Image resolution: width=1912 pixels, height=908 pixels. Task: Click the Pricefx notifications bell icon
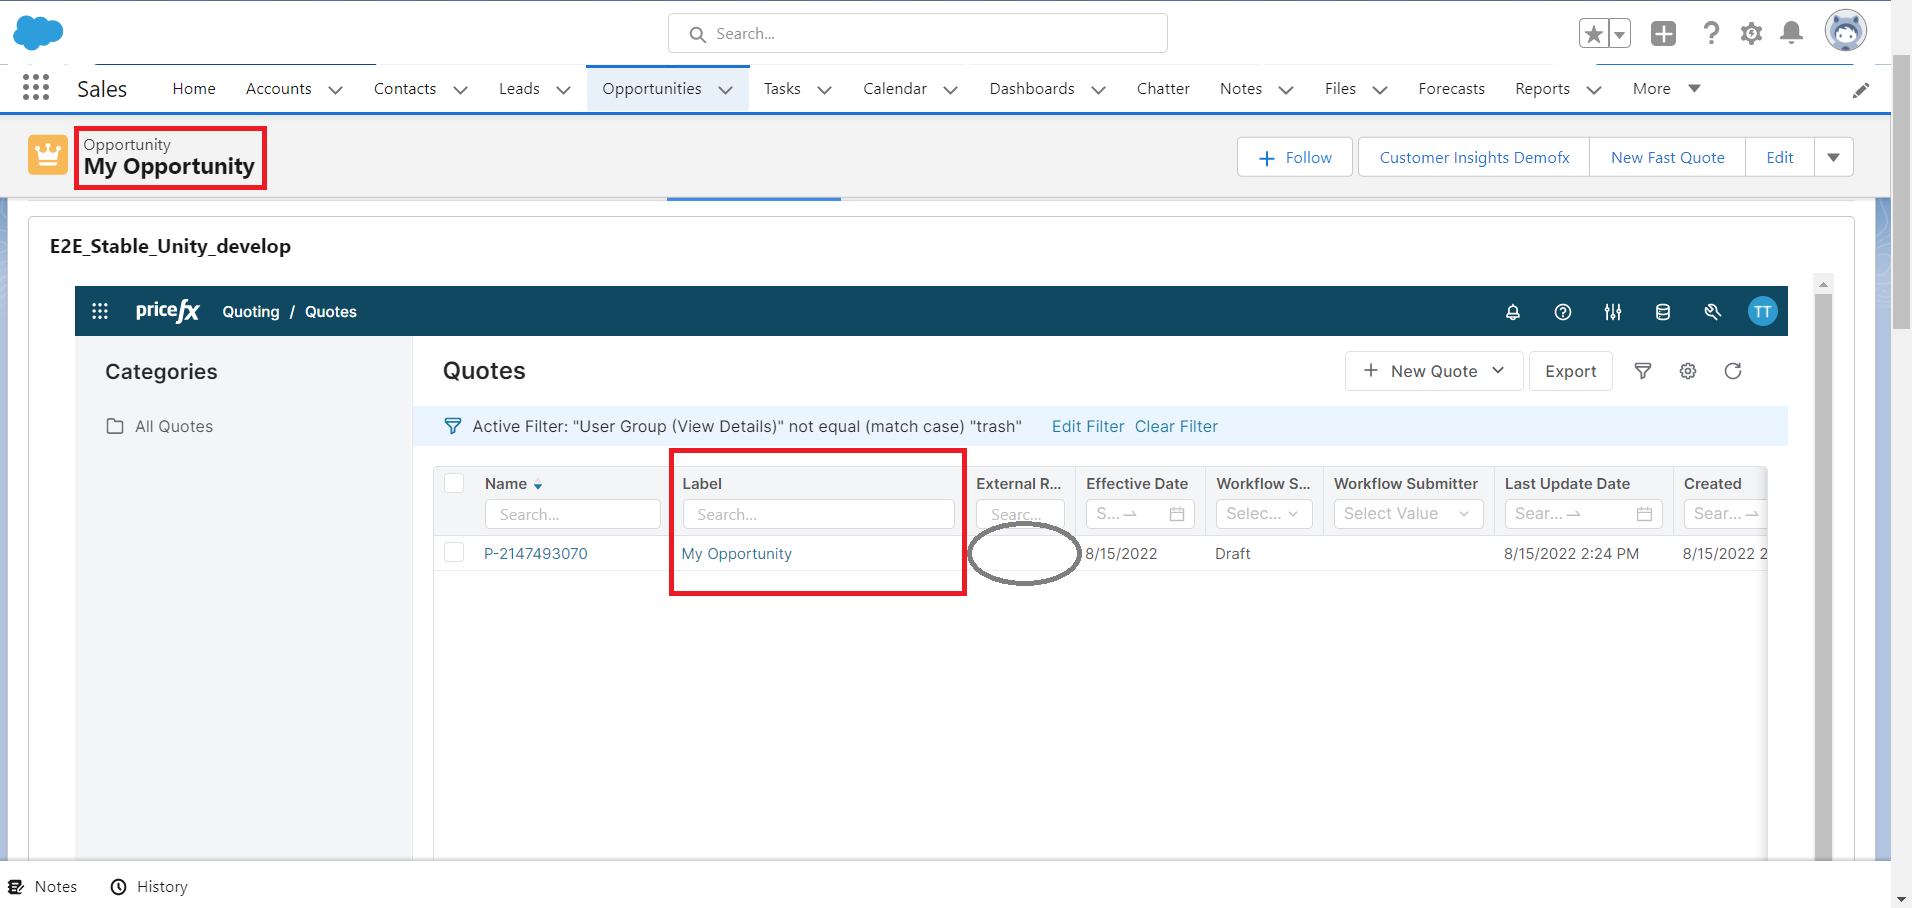click(1512, 312)
